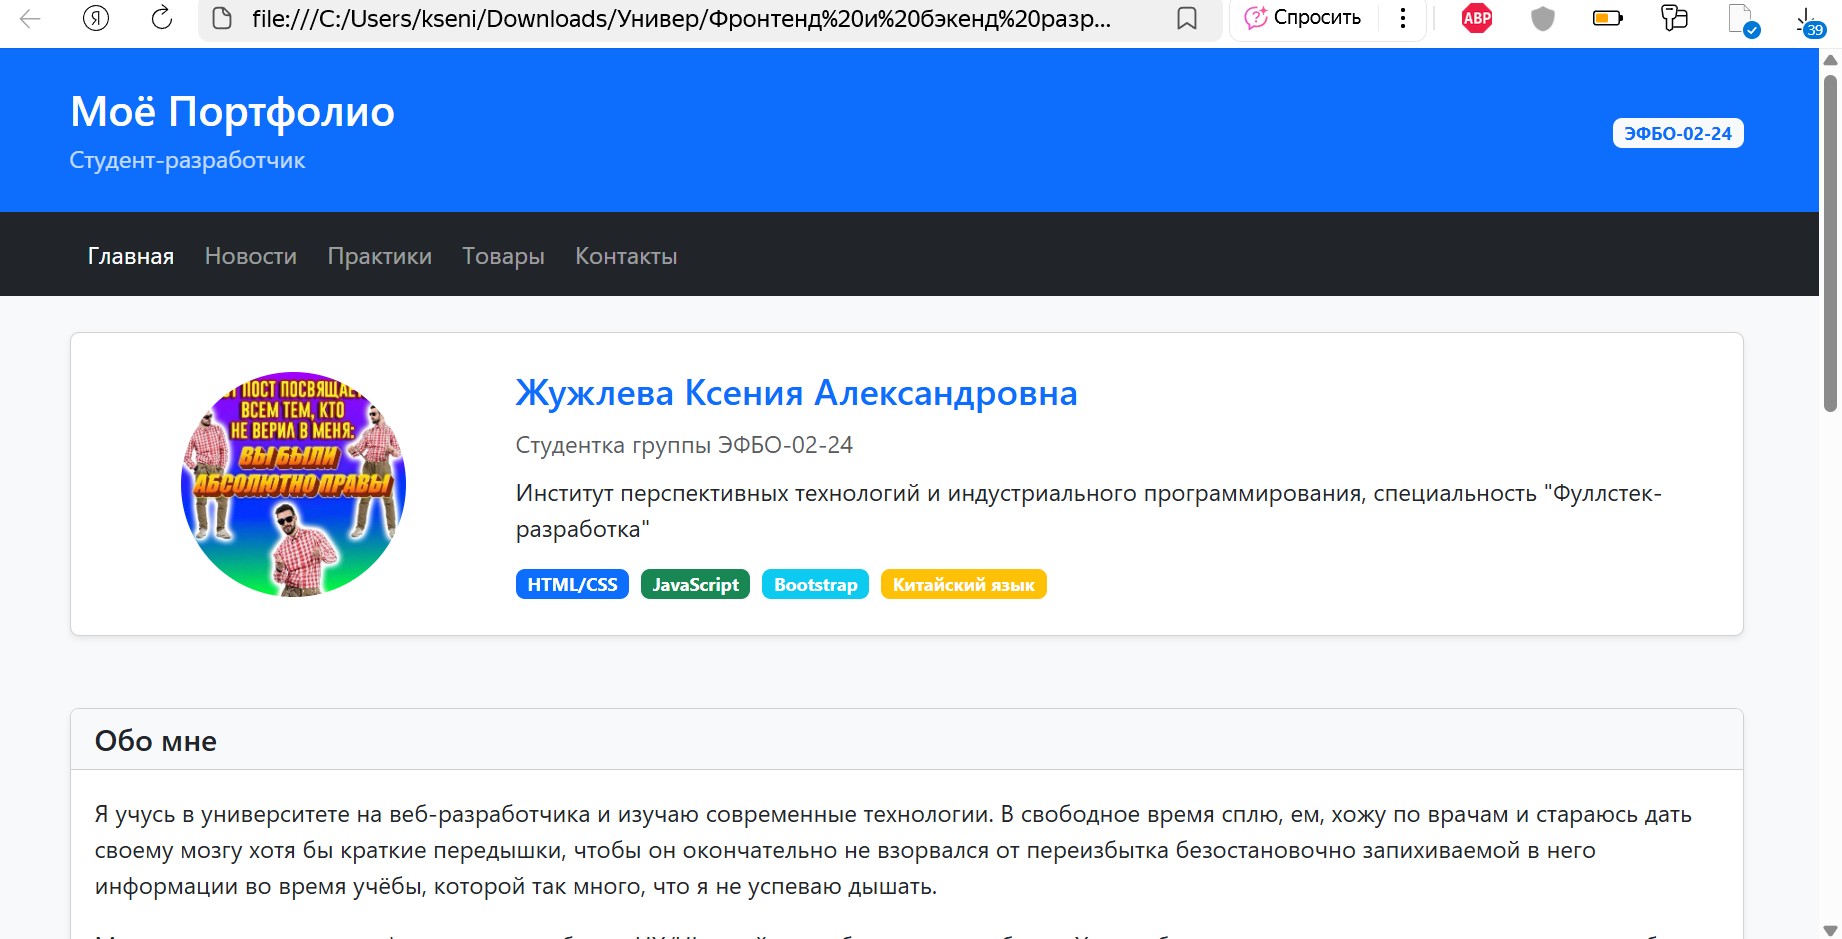This screenshot has width=1842, height=939.
Task: Click the yellow Китайский язык badge
Action: [x=963, y=585]
